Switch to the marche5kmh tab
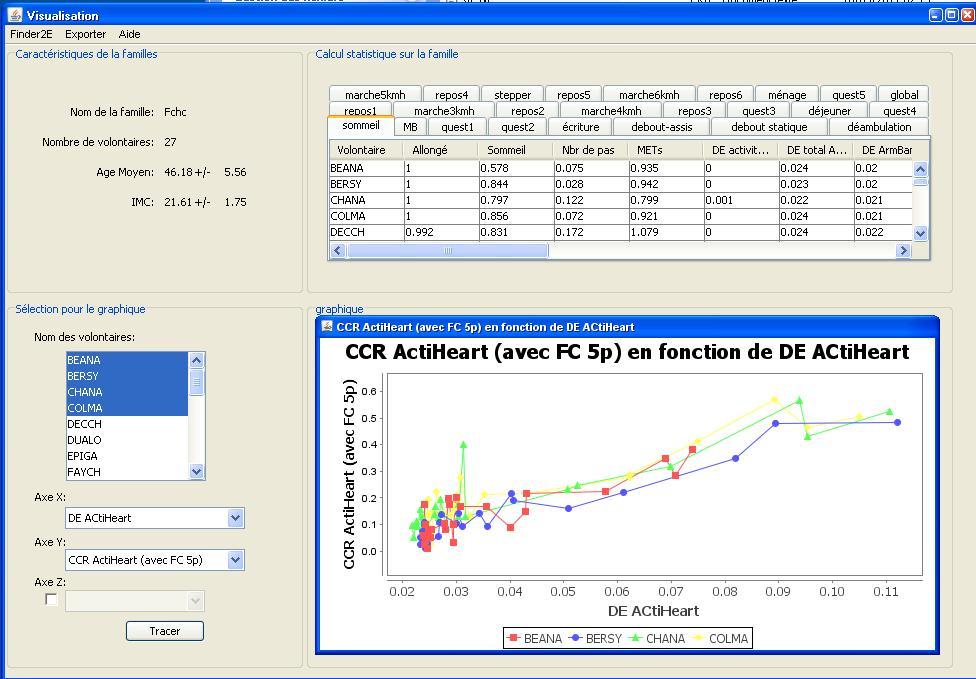 point(375,95)
